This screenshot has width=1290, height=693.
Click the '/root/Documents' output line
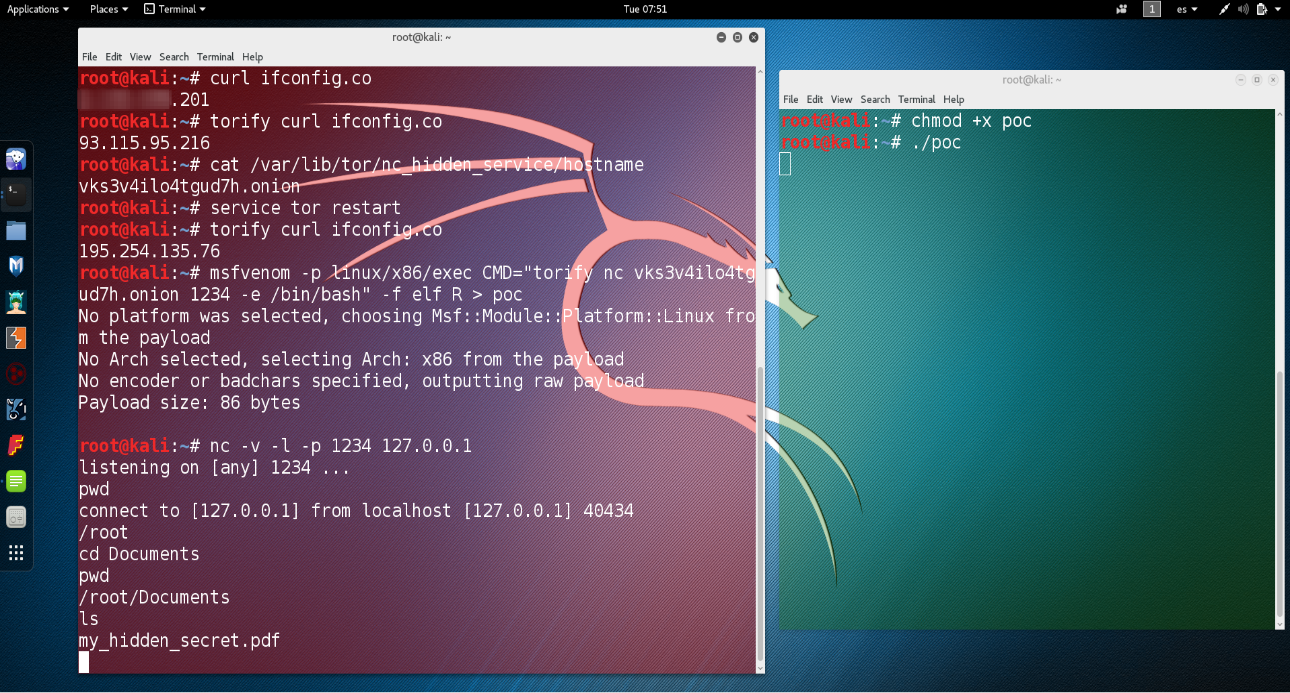coord(154,597)
